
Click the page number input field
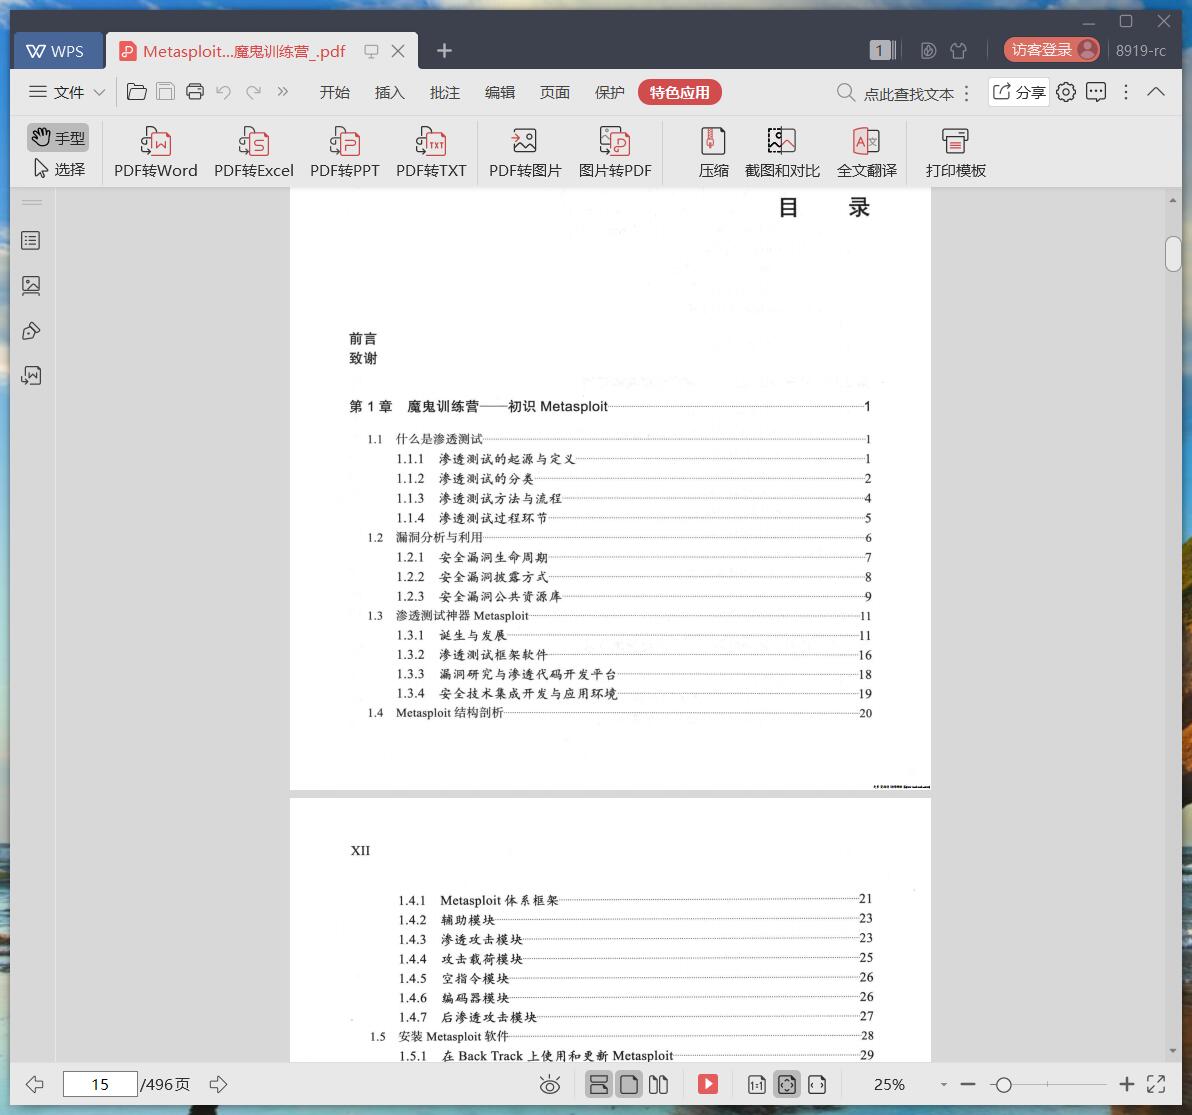[x=100, y=1084]
